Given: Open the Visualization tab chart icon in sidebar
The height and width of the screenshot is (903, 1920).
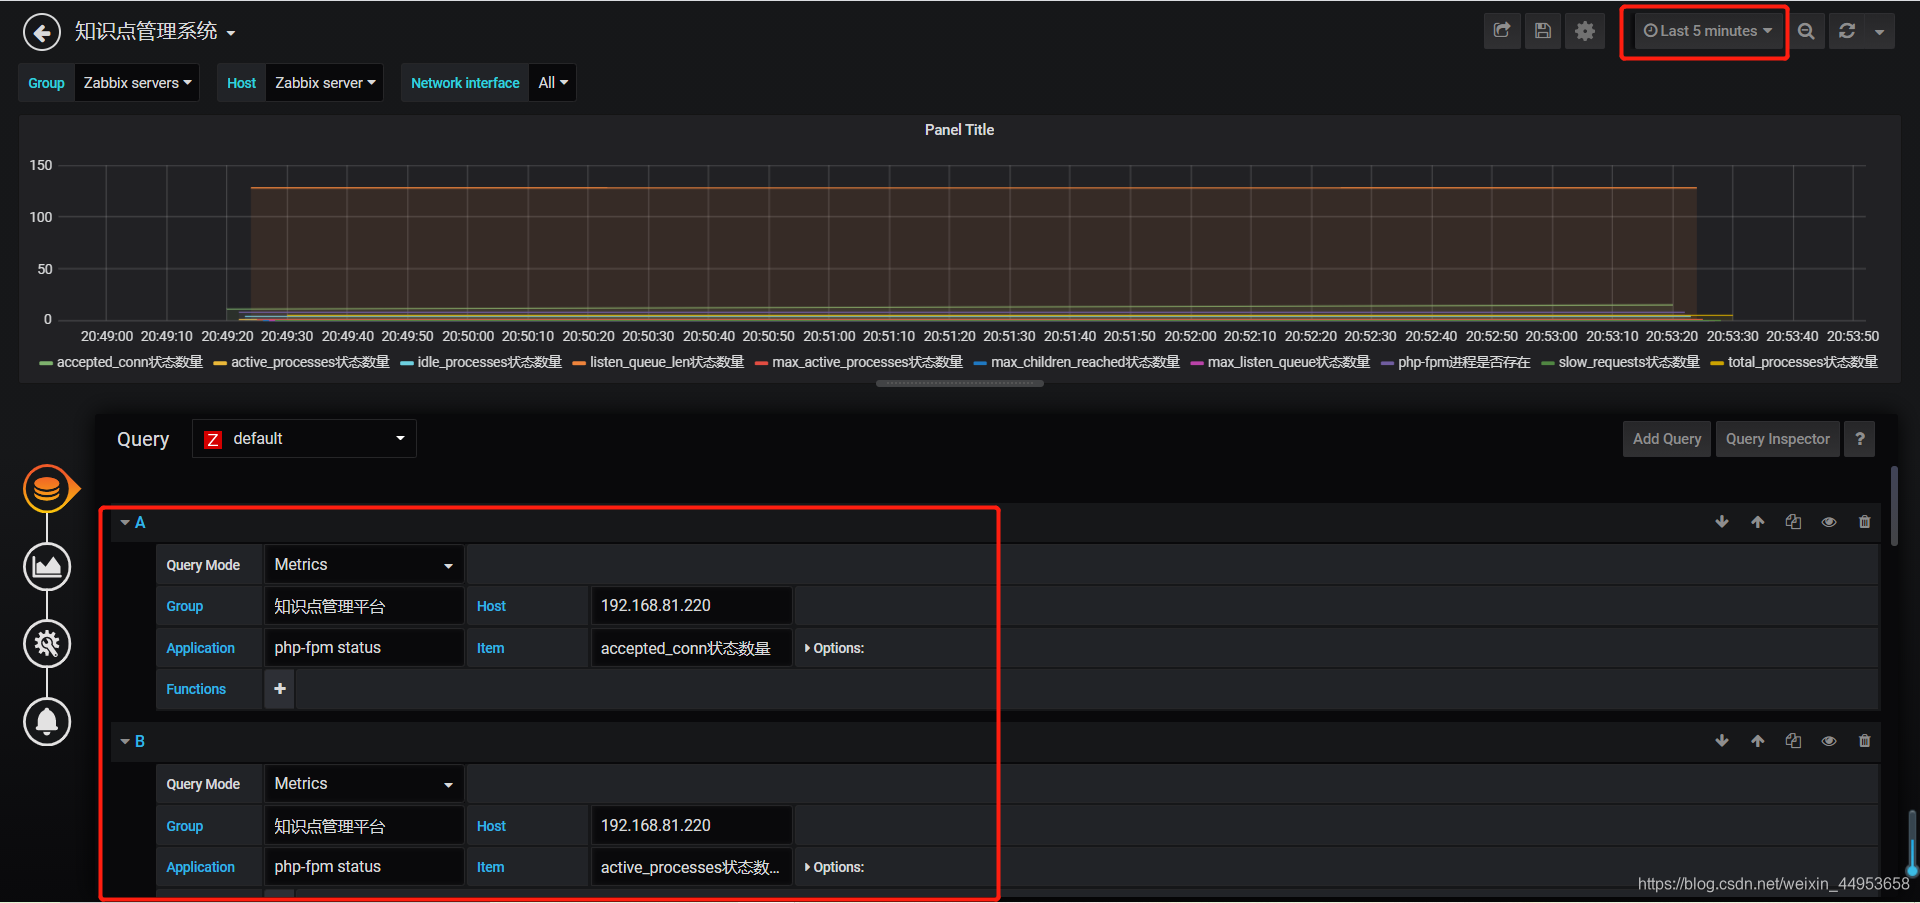Looking at the screenshot, I should click(47, 567).
